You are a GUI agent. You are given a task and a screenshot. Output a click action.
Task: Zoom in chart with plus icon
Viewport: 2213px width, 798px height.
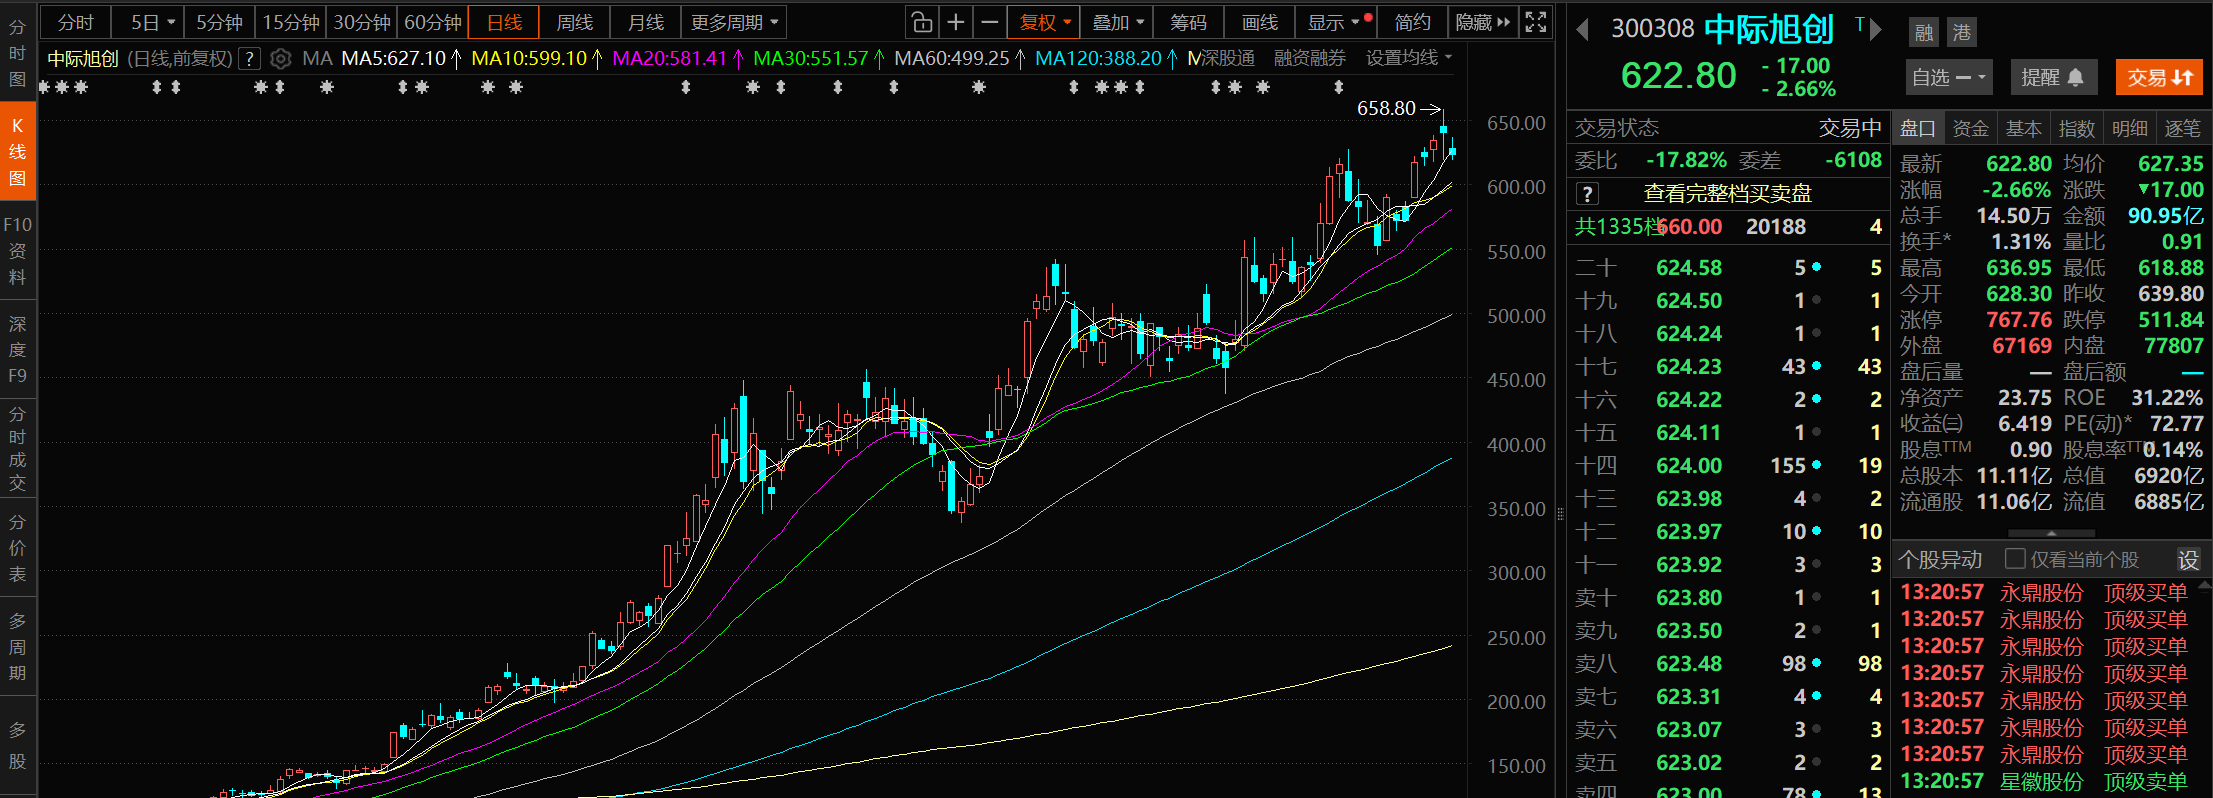tap(956, 22)
